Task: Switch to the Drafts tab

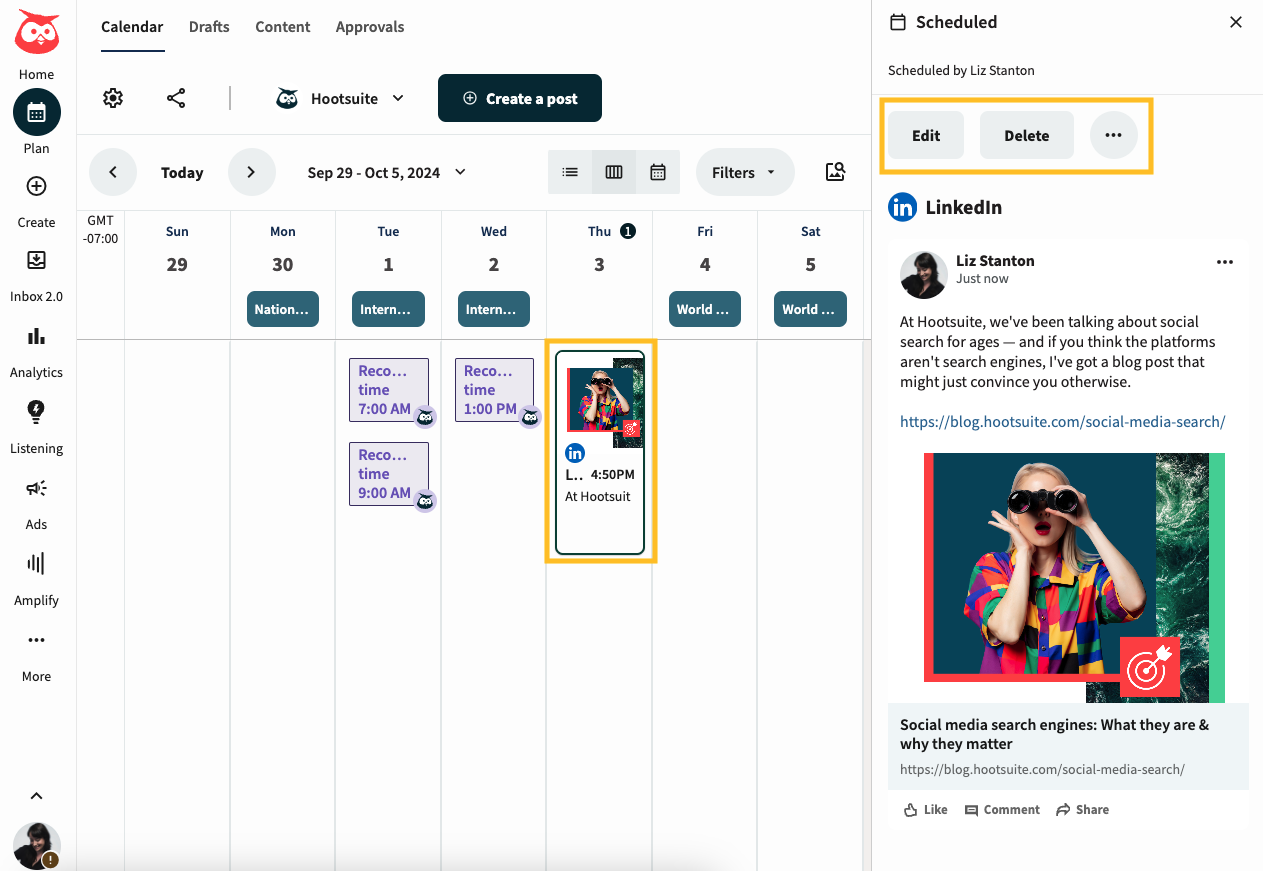Action: click(x=208, y=27)
